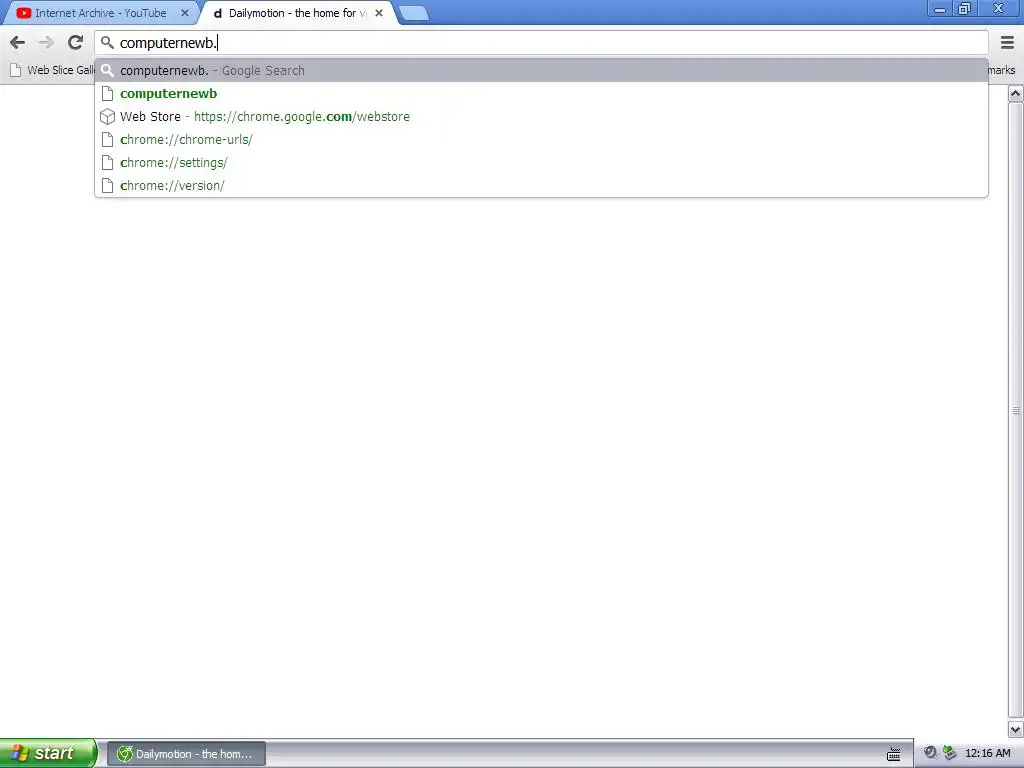Close the Dailymotion tab

click(379, 13)
